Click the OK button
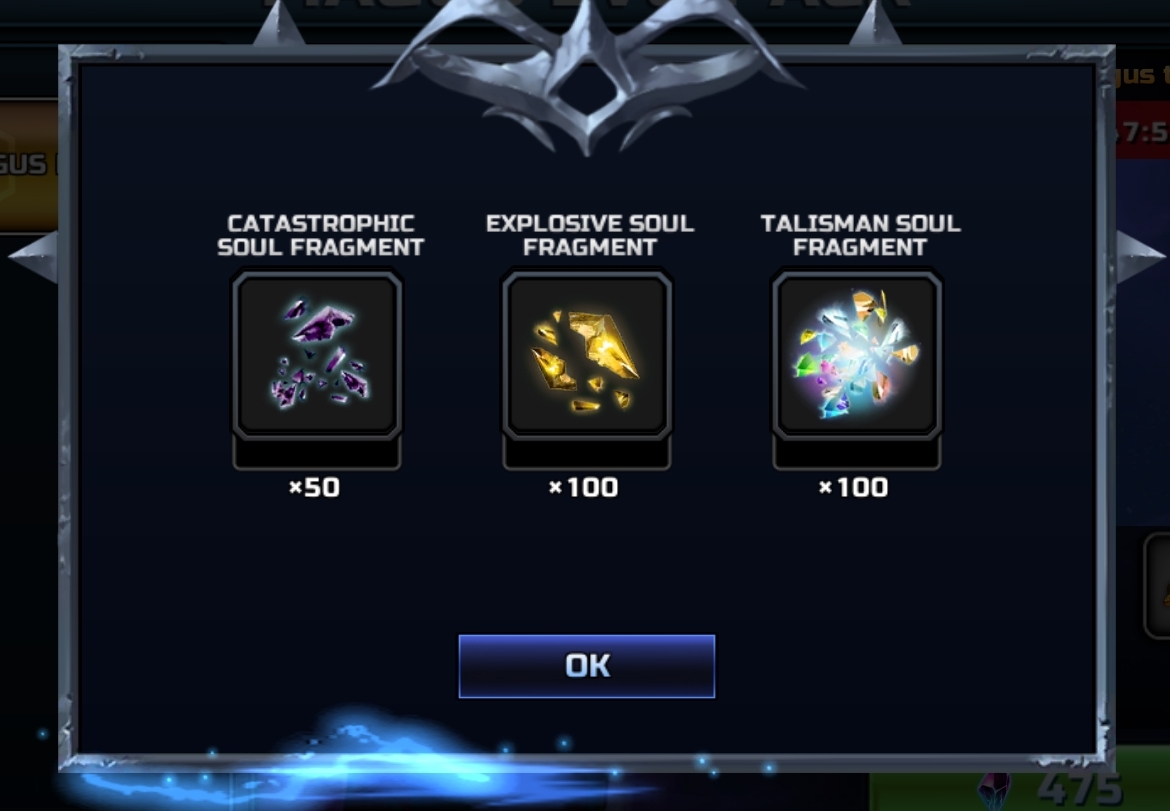The height and width of the screenshot is (811, 1170). (x=586, y=666)
